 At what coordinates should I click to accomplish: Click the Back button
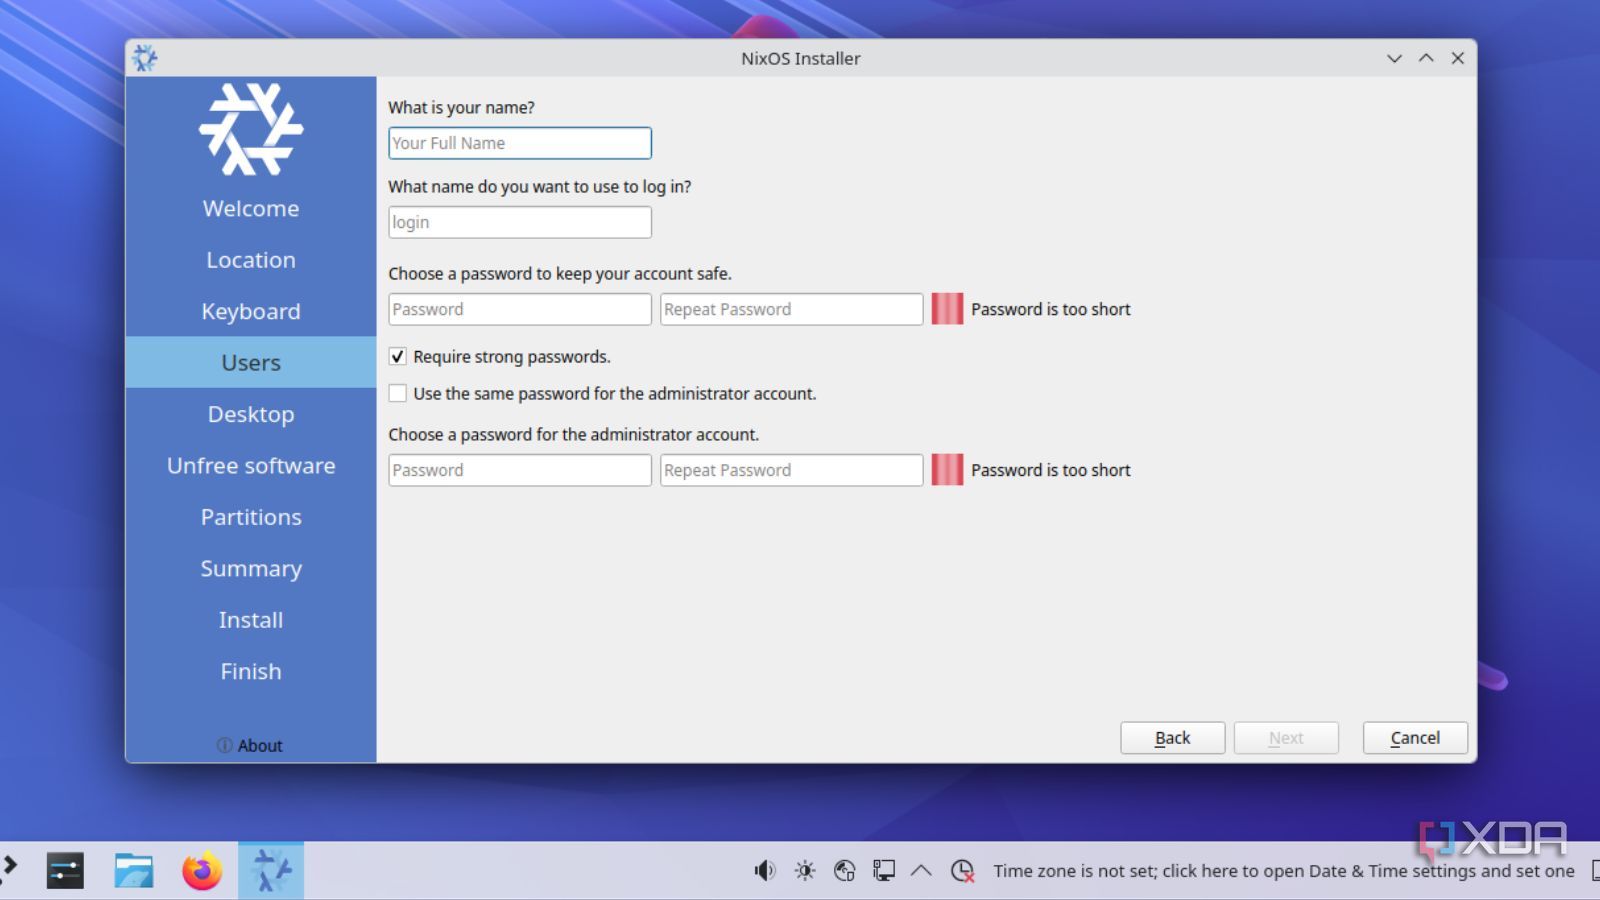coord(1173,738)
